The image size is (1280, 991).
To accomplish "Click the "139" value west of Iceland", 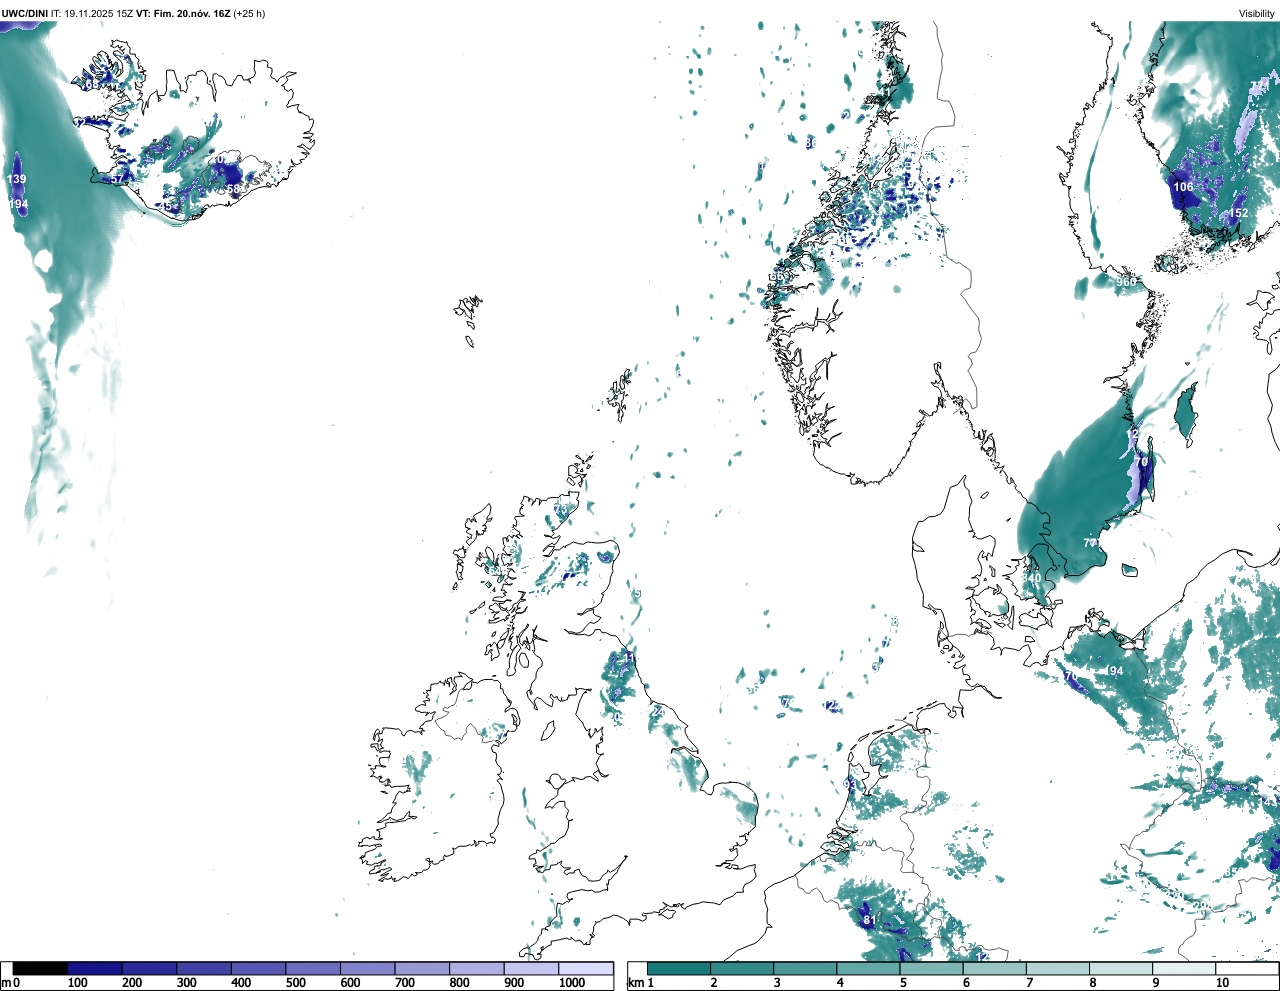I will click(x=17, y=179).
